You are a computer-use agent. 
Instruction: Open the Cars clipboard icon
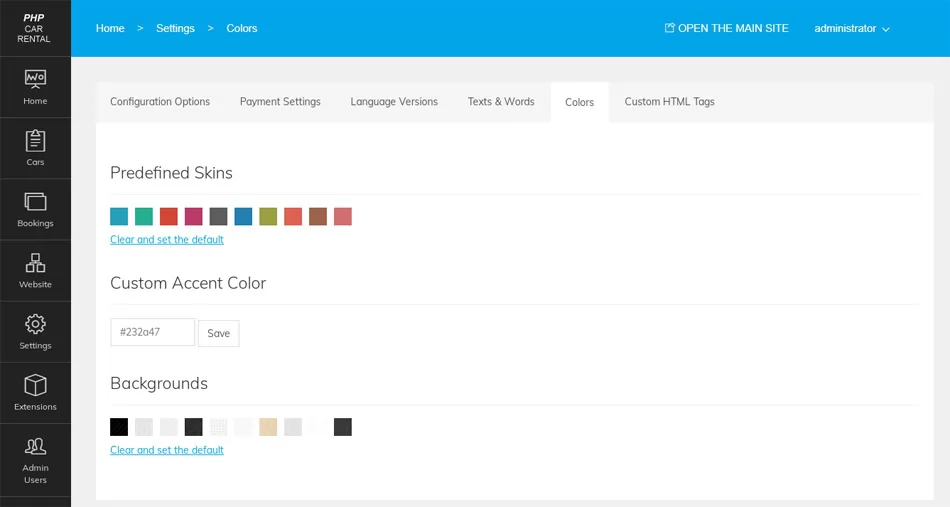(35, 141)
